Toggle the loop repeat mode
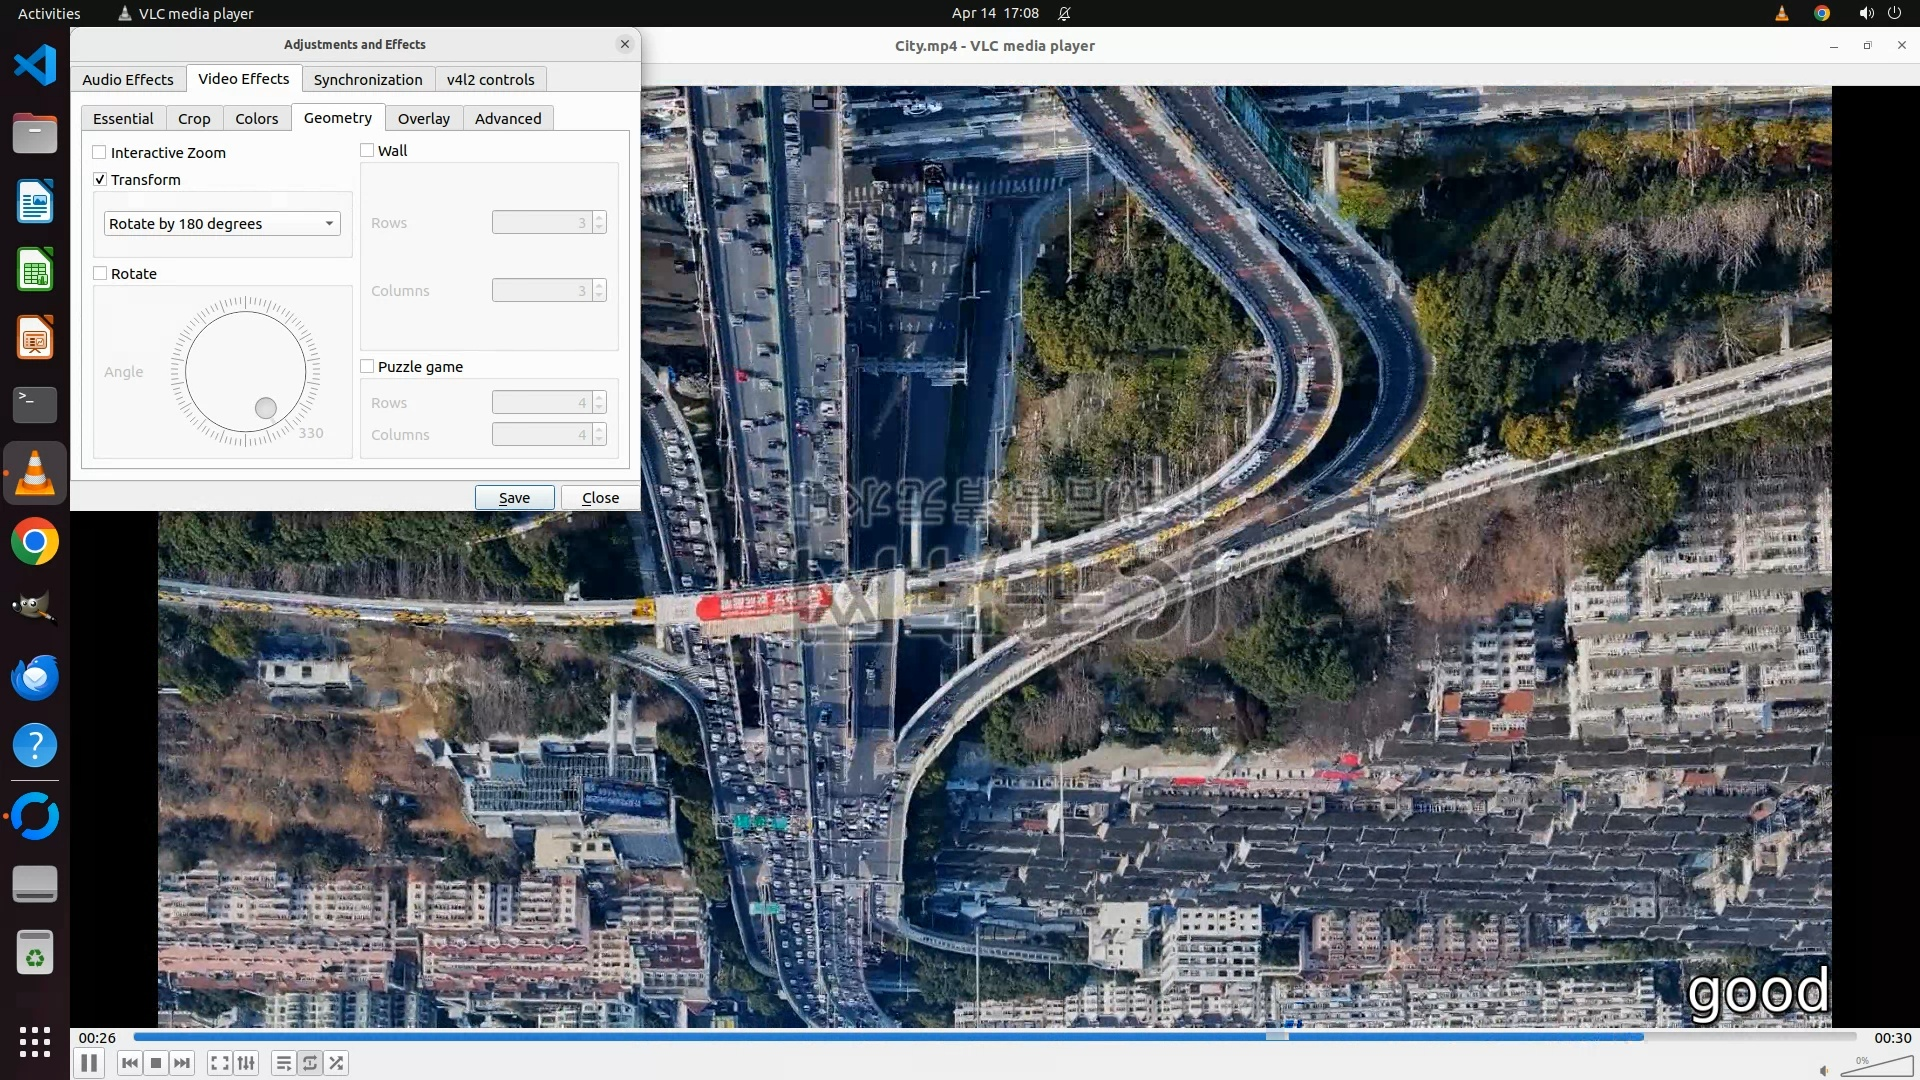The width and height of the screenshot is (1920, 1080). [310, 1063]
